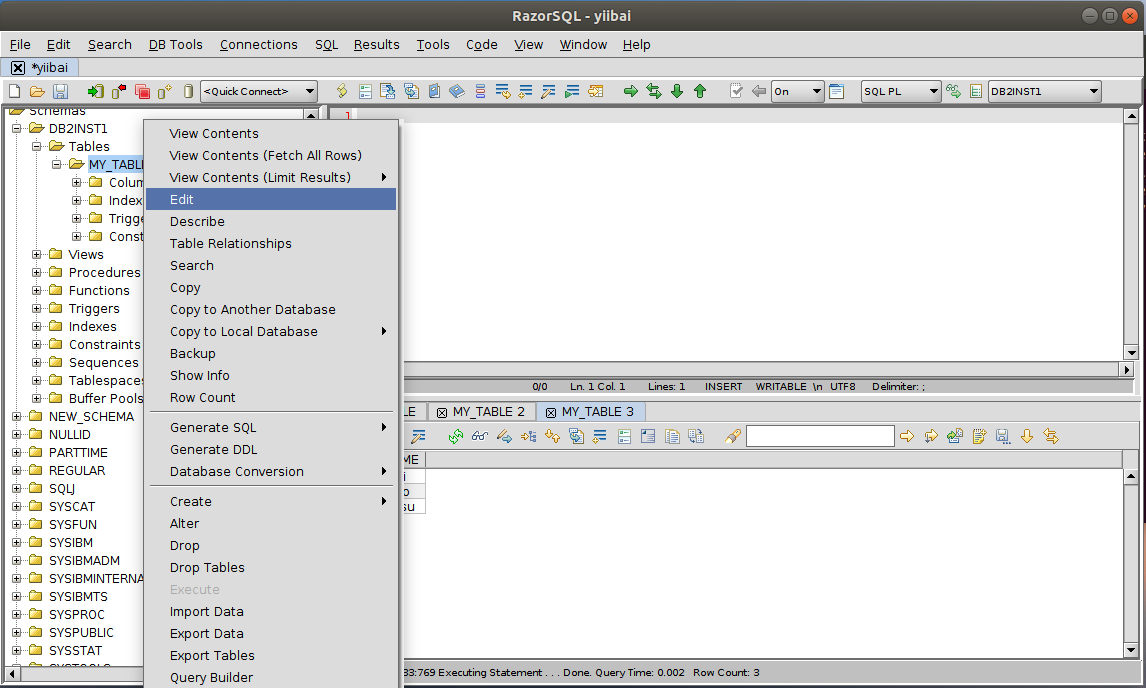Click the green up-arrow icon in toolbar
This screenshot has height=688, width=1146.
(x=700, y=91)
